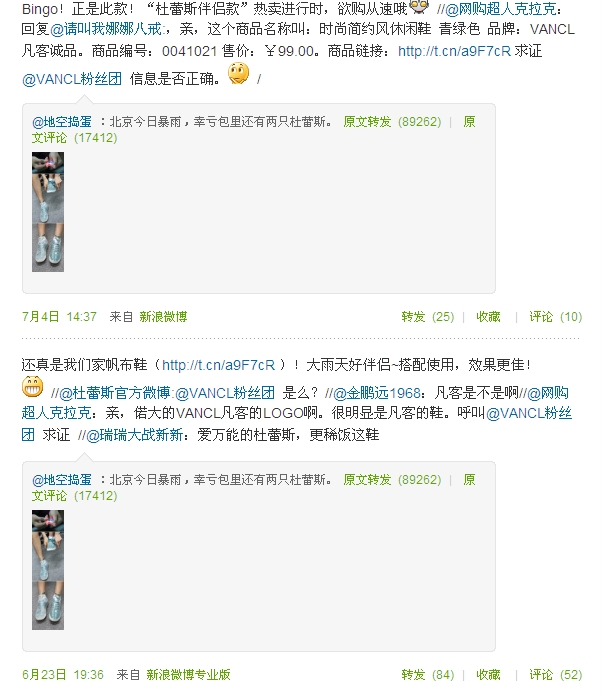Click the 7月4日 14:37 timestamp
The height and width of the screenshot is (695, 601).
59,317
